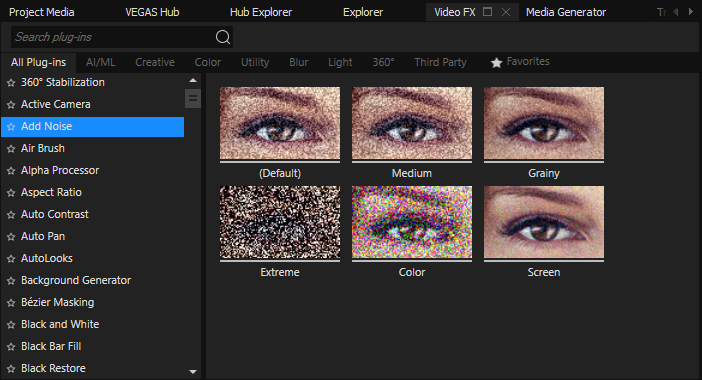The image size is (702, 380).
Task: Toggle the Bézier Masking favorite star
Action: [11, 303]
